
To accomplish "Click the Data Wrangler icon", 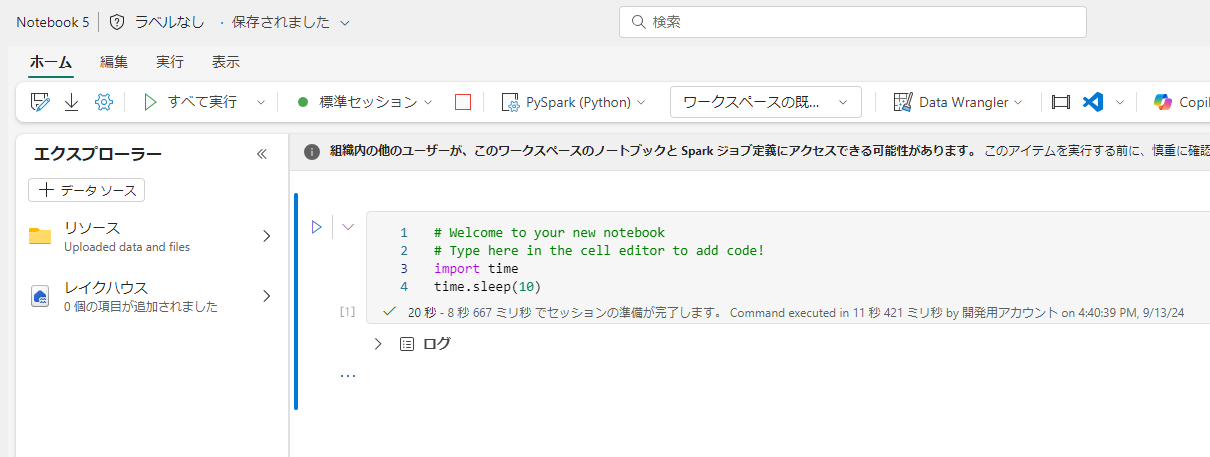I will [x=903, y=102].
